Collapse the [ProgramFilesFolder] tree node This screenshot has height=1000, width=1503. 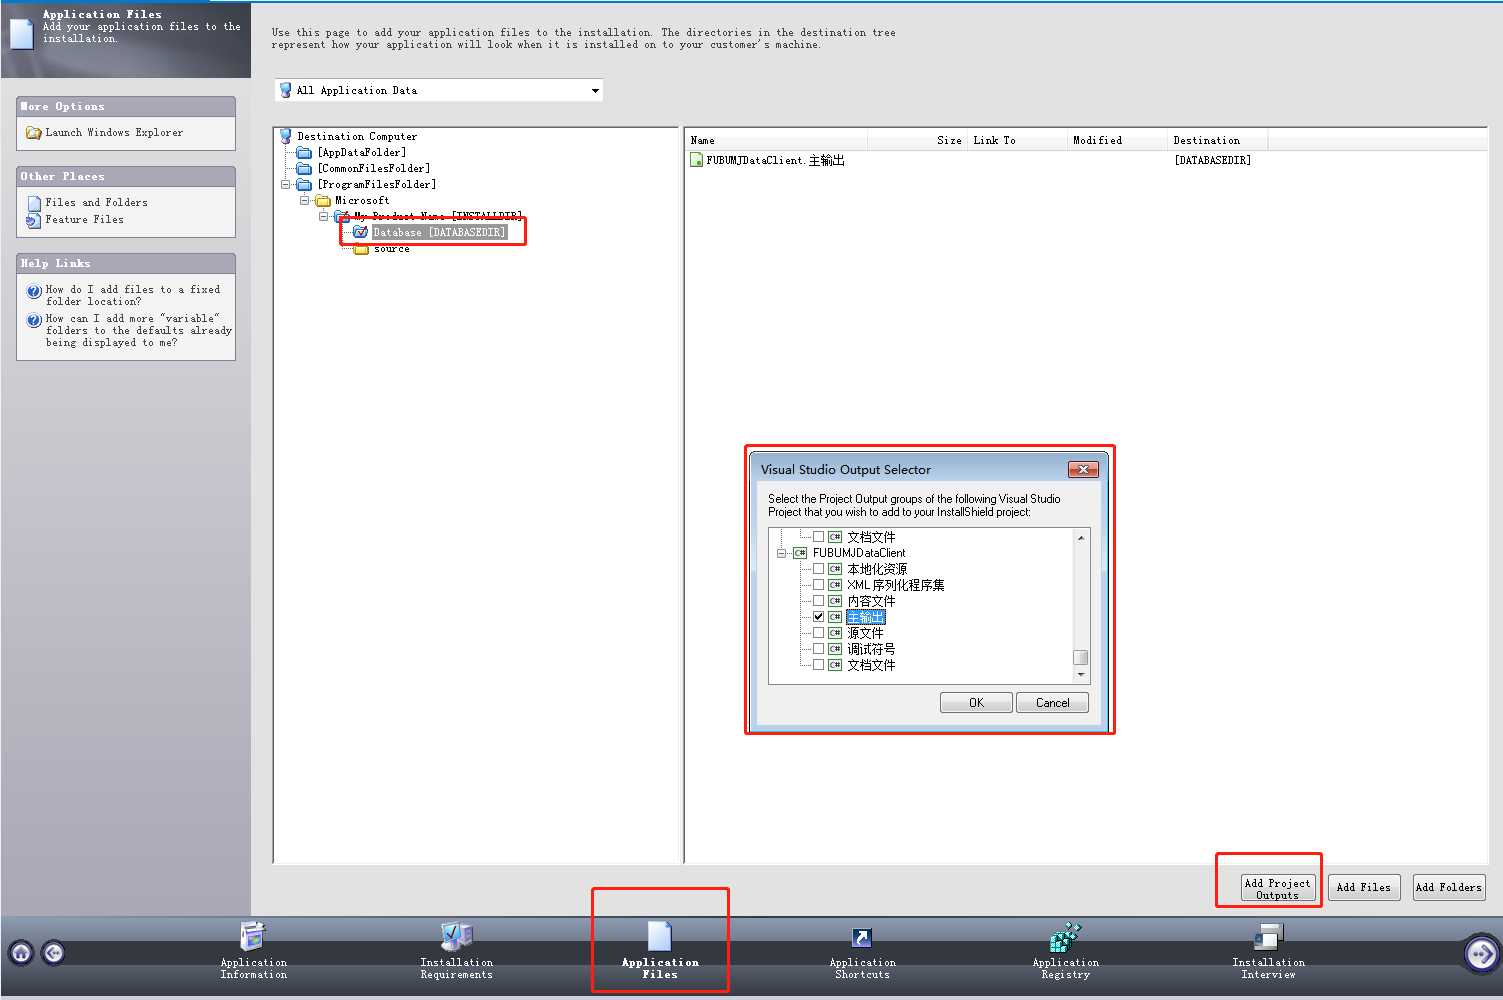coord(286,184)
